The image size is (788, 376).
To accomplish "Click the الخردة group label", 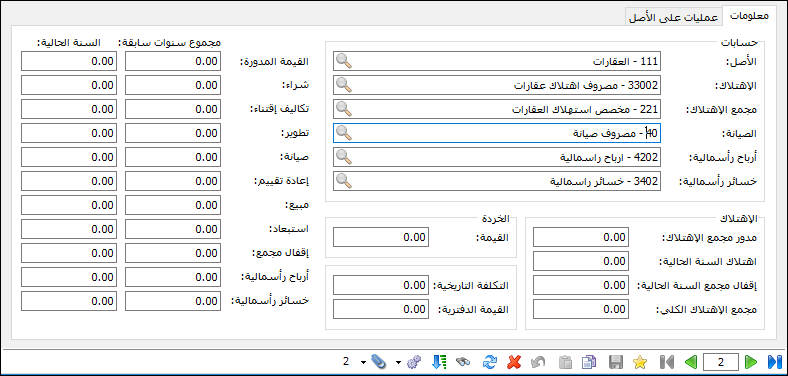I will 495,218.
